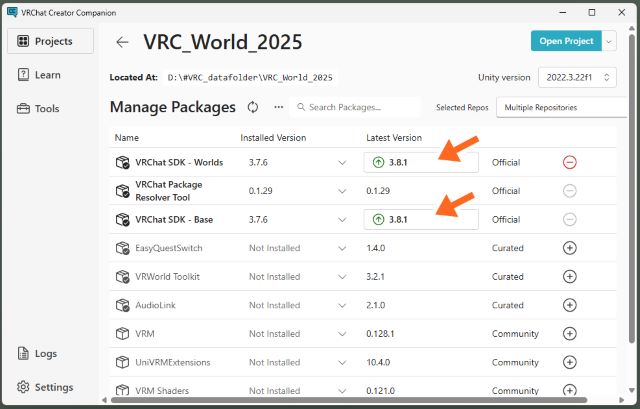Click the package icon for VRChat SDK - Worlds

point(122,162)
